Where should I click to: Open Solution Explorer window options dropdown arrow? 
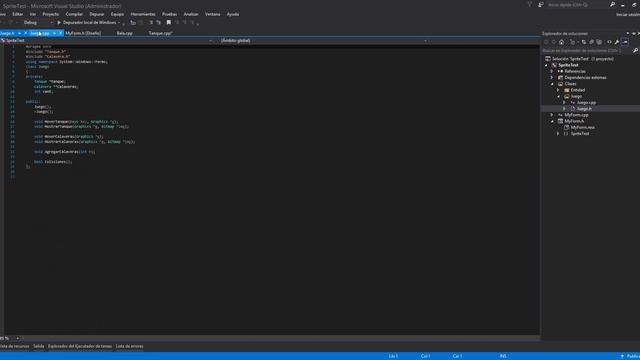[628, 33]
